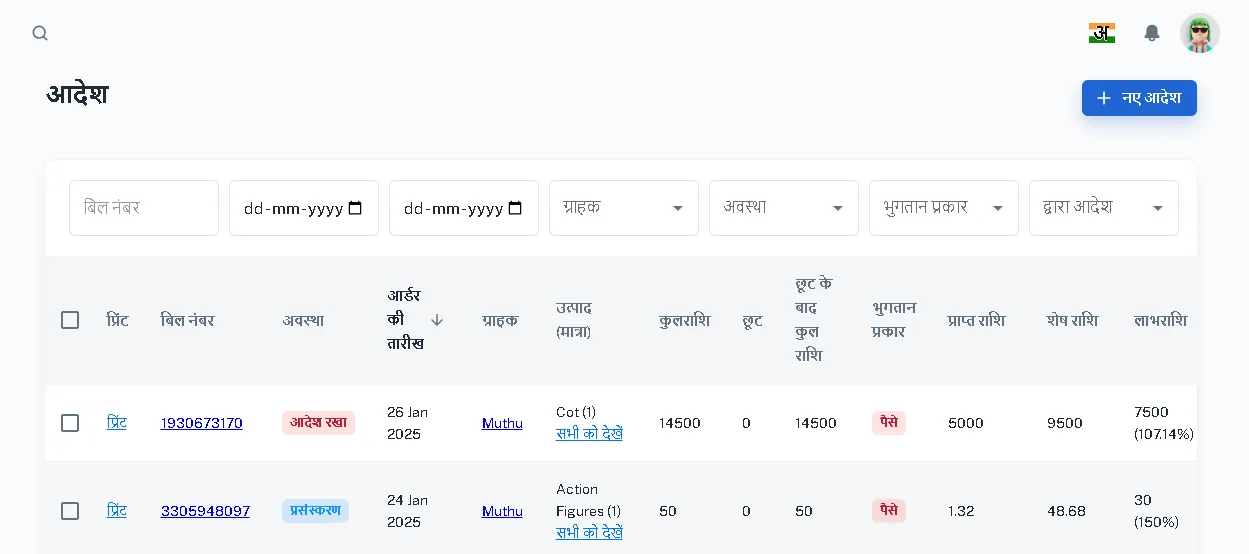Expand the द्वारा आदेश filter dropdown
1249x554 pixels.
tap(1104, 208)
